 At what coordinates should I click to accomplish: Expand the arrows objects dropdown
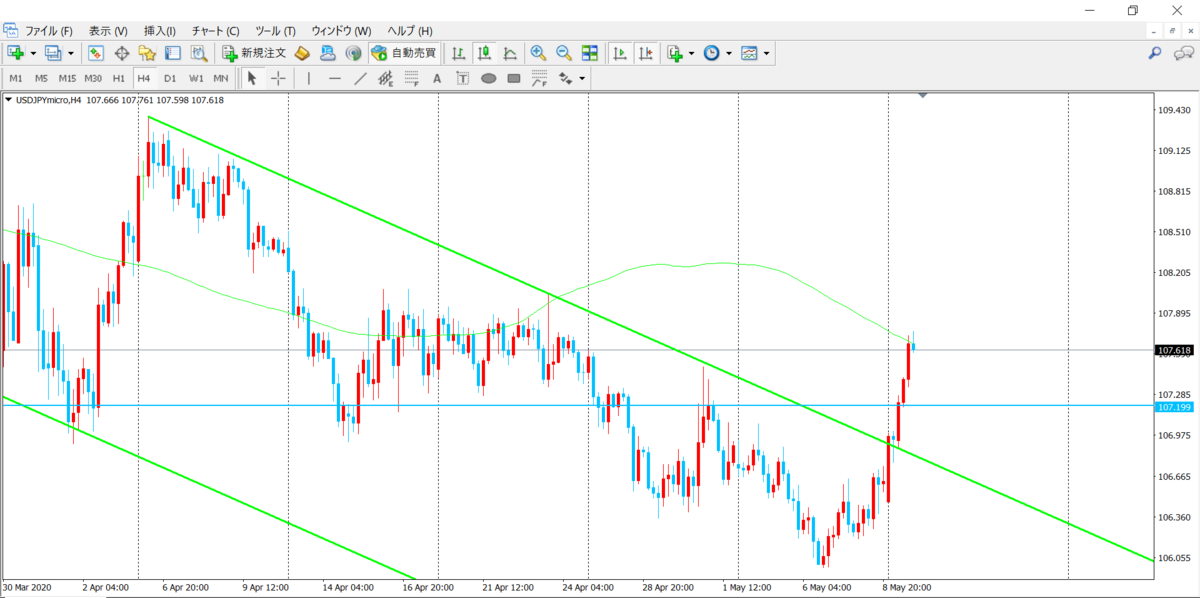[x=581, y=78]
